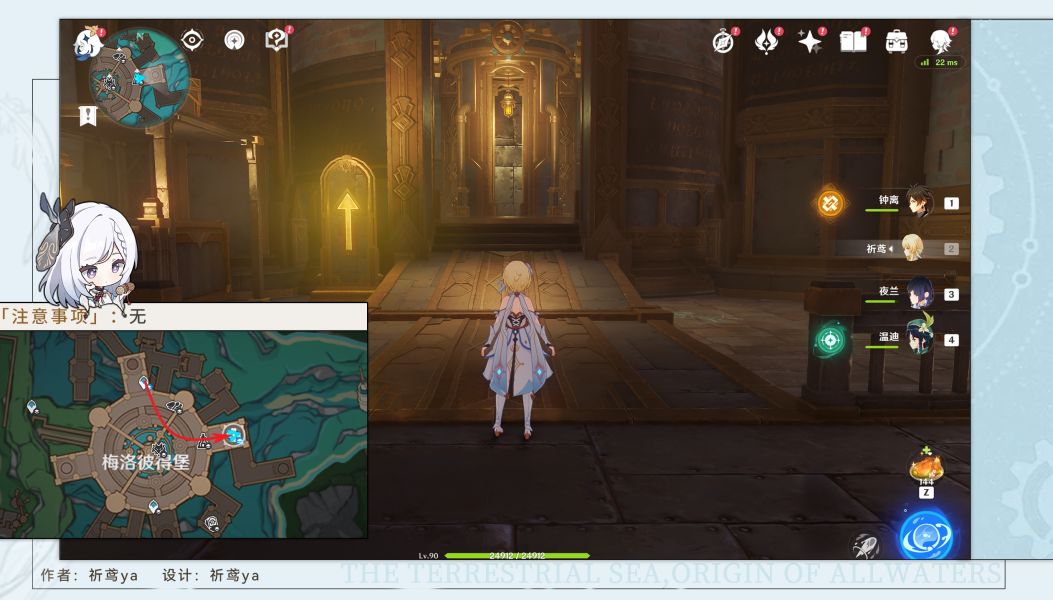Click the glowing golden arrow sign
This screenshot has width=1053, height=600.
pos(347,220)
